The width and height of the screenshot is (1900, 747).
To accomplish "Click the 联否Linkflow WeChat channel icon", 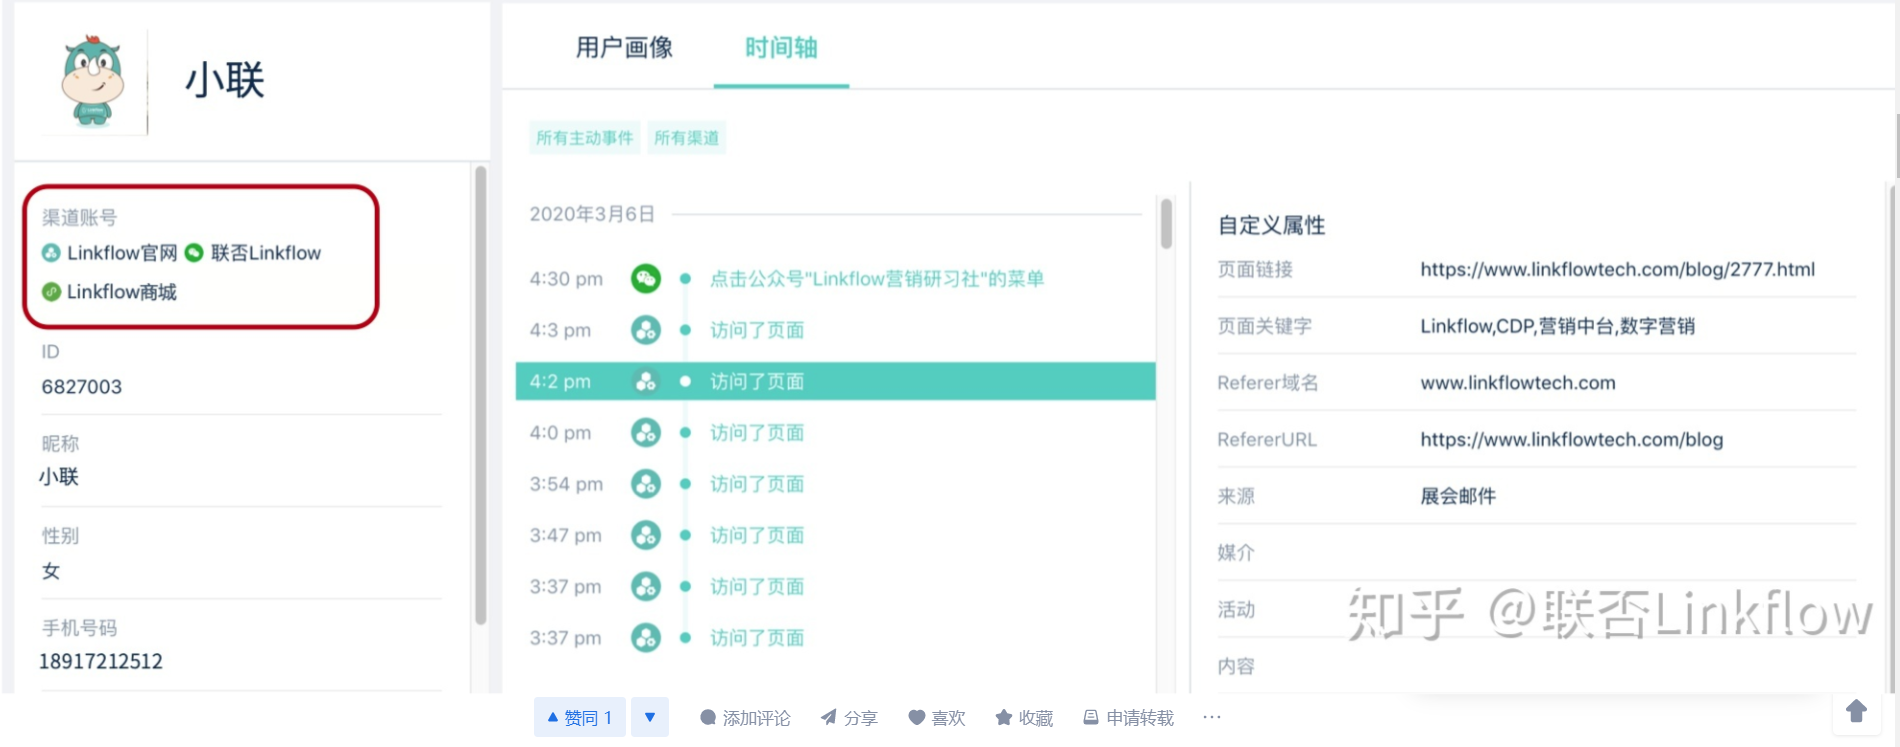I will 194,253.
